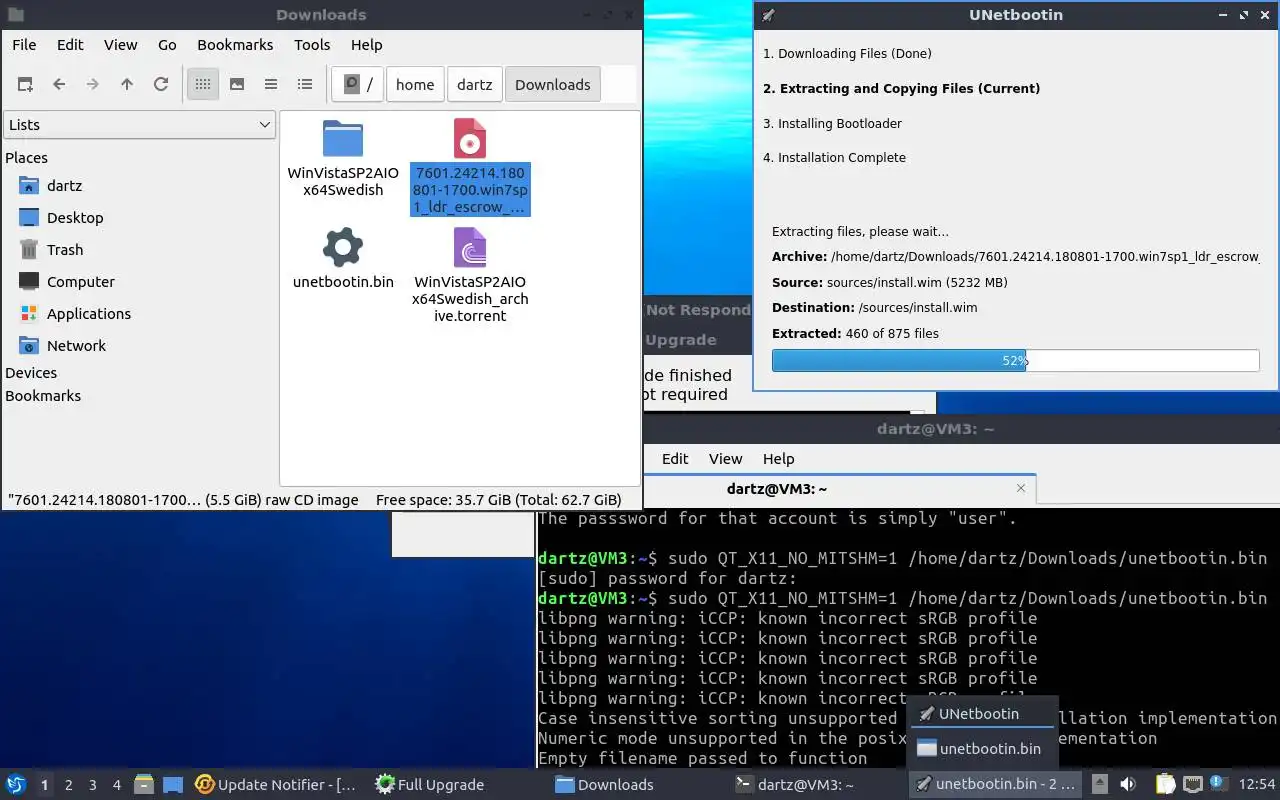
Task: Open the network tray icon
Action: click(1192, 785)
